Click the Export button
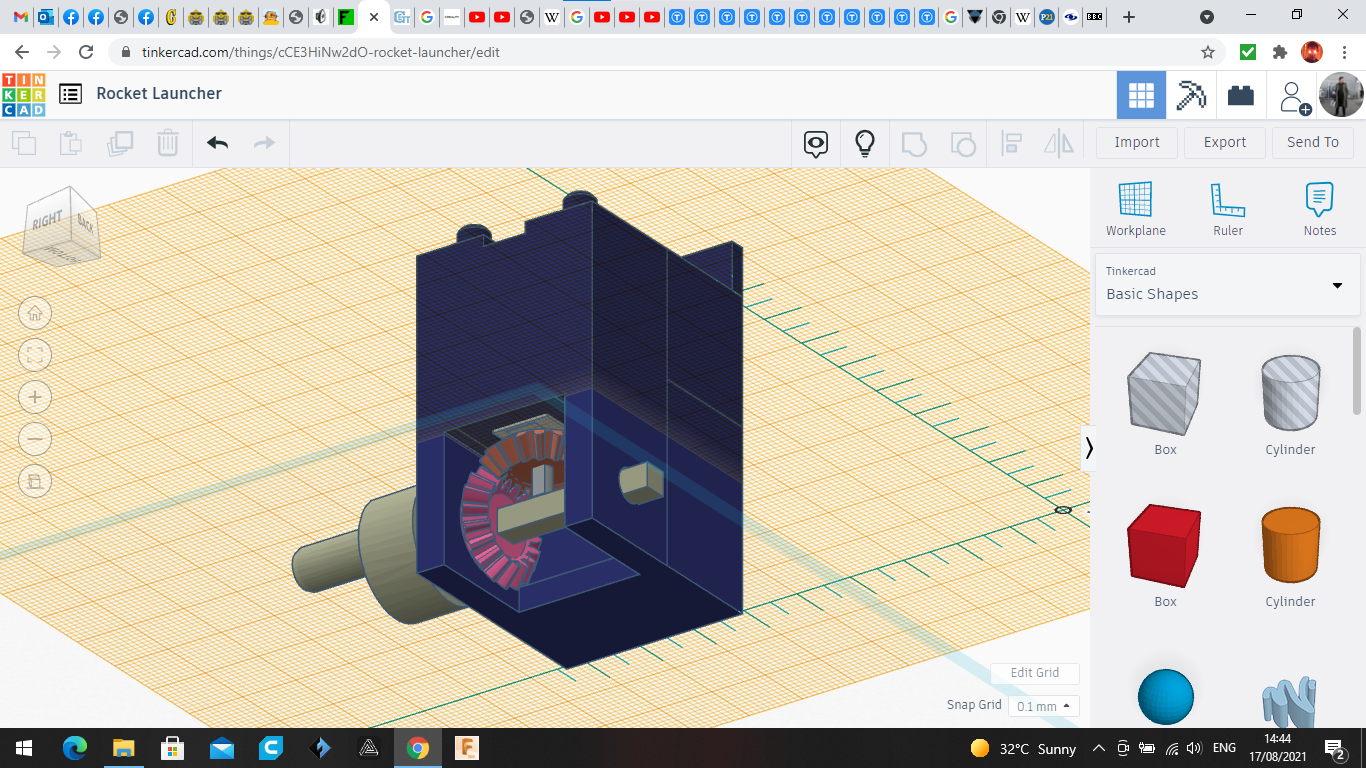The width and height of the screenshot is (1366, 768). 1225,142
